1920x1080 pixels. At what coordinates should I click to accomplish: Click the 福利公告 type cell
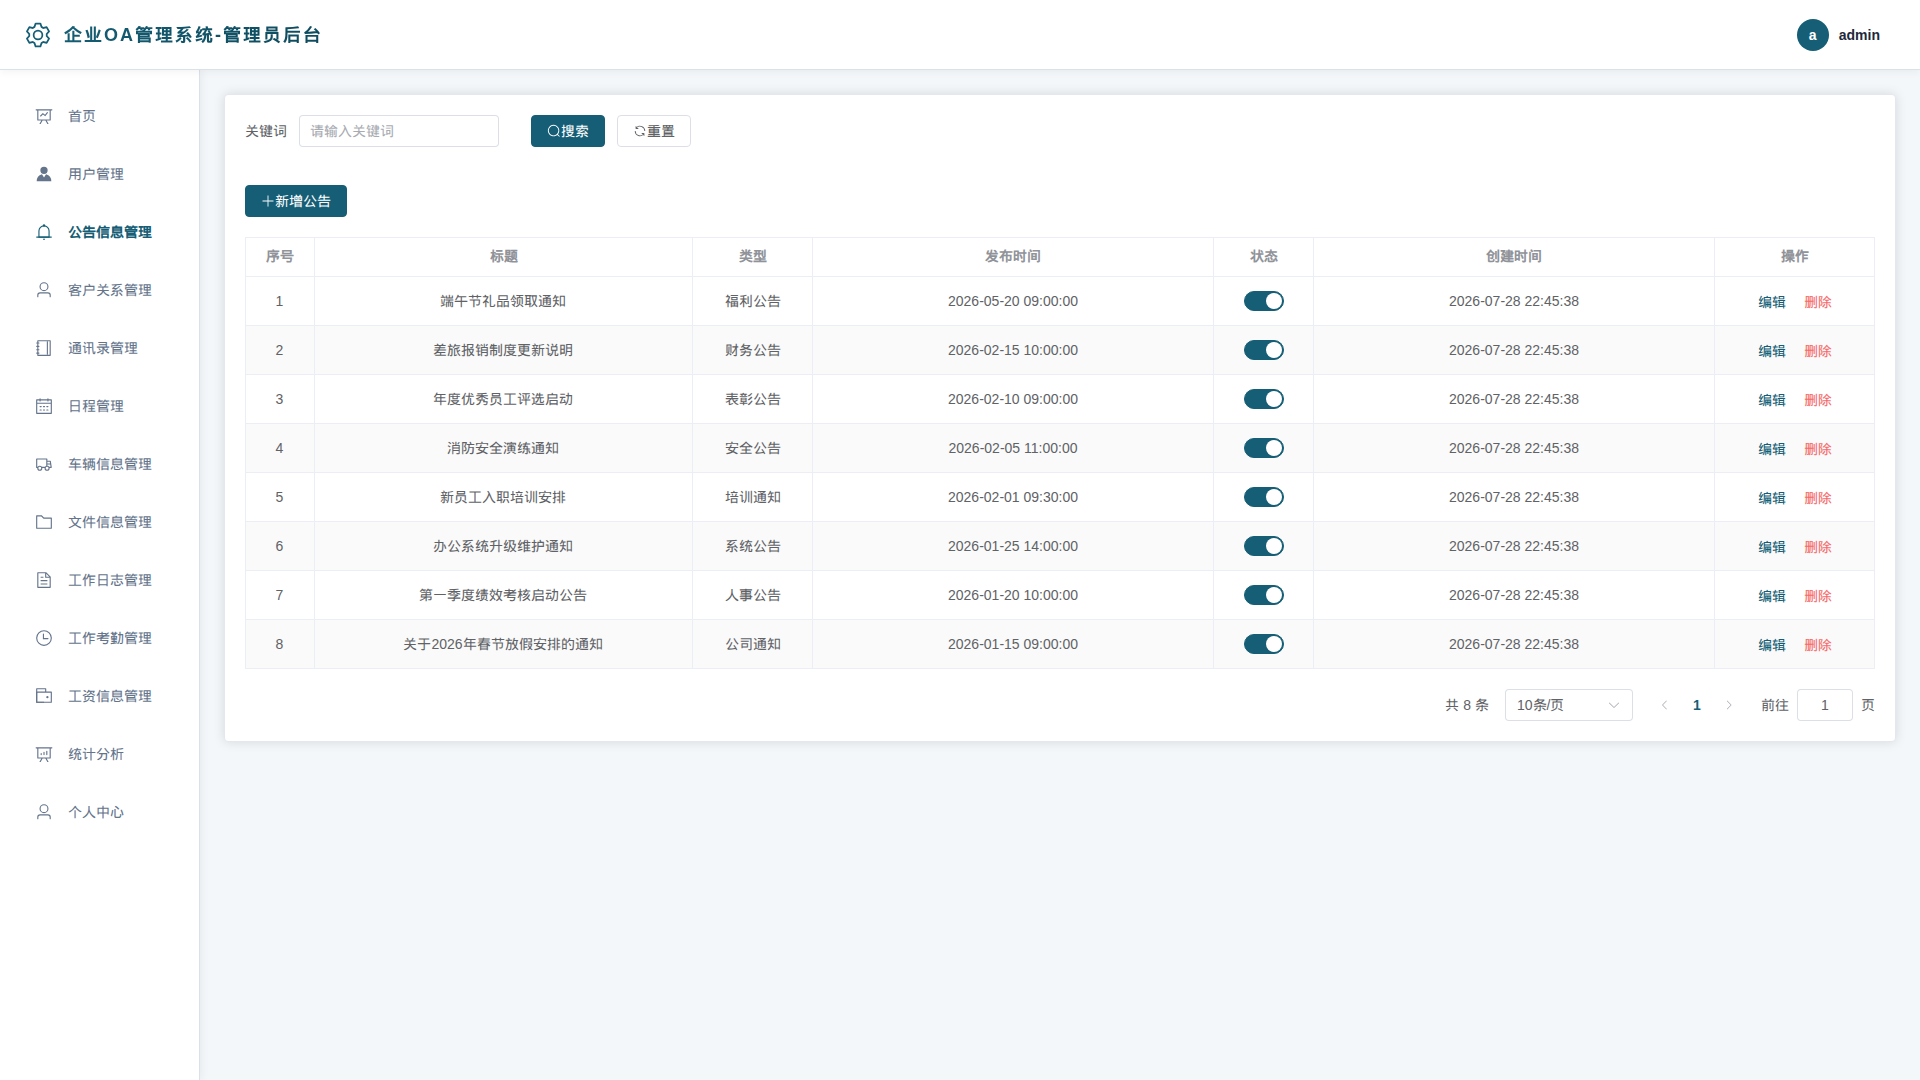752,301
